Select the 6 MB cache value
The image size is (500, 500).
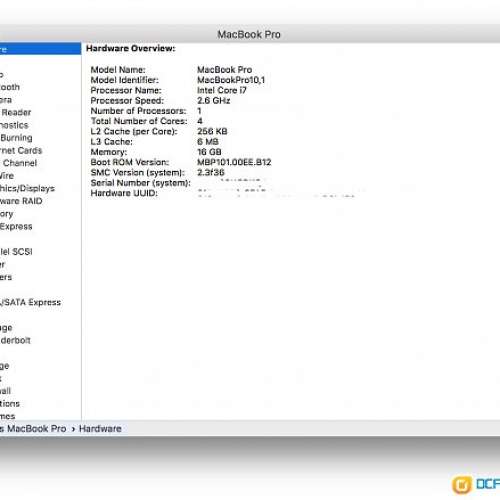tap(208, 142)
